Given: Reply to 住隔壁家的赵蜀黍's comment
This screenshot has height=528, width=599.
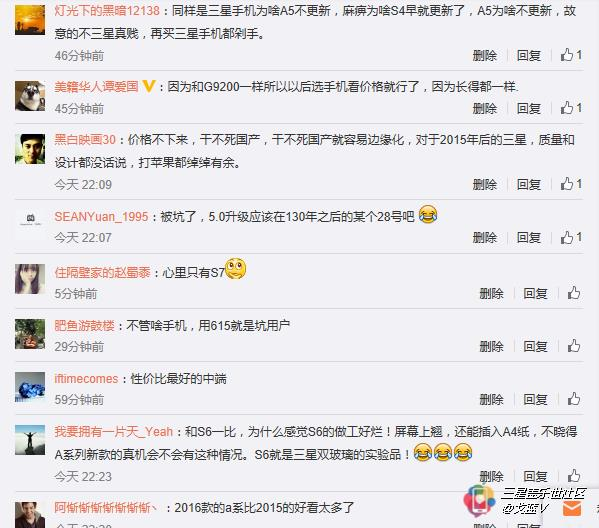Looking at the screenshot, I should (x=535, y=293).
